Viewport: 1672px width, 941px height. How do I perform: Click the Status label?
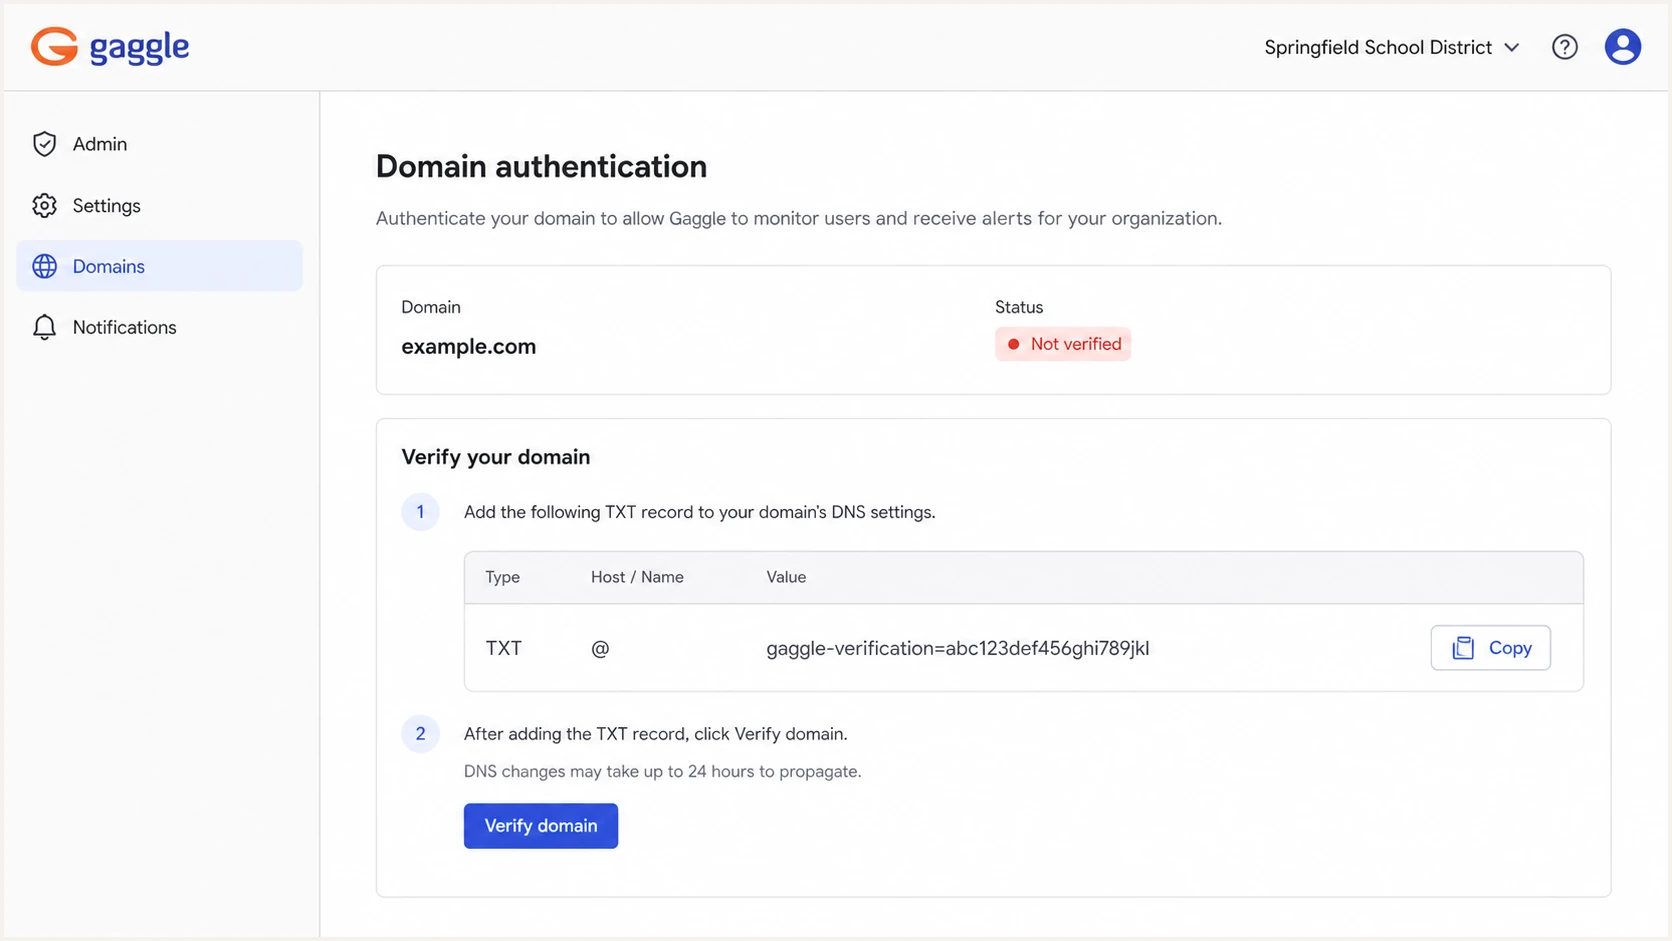(x=1018, y=307)
